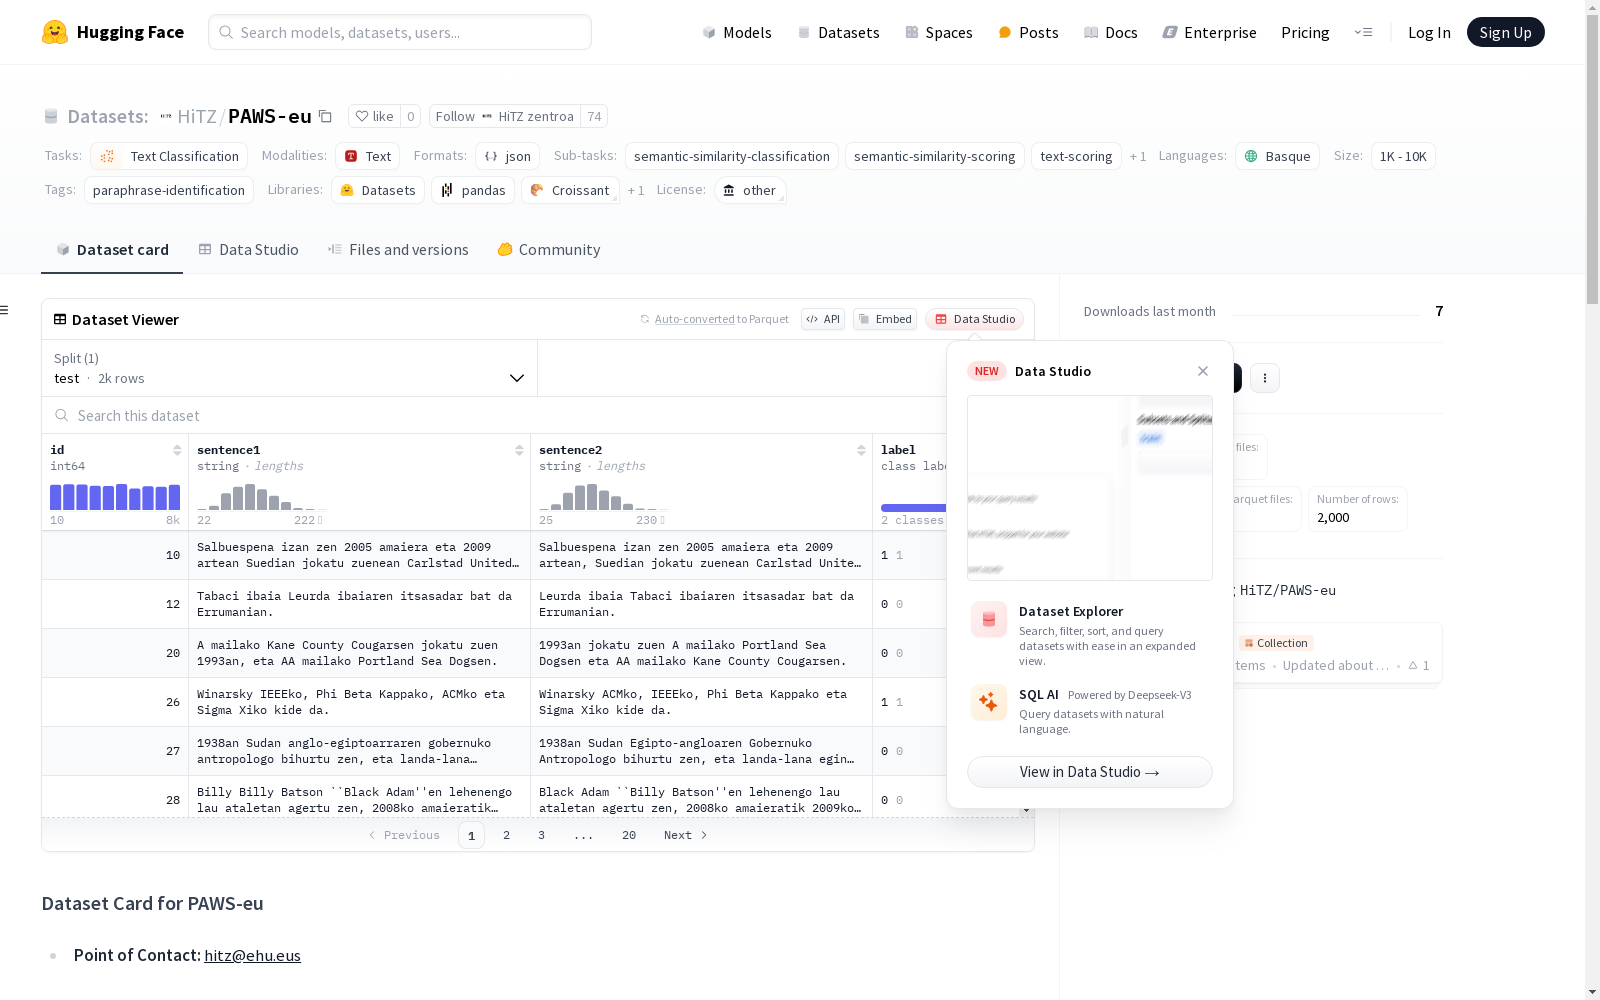Open the Datasets menu
This screenshot has width=1600, height=1000.
tap(838, 32)
